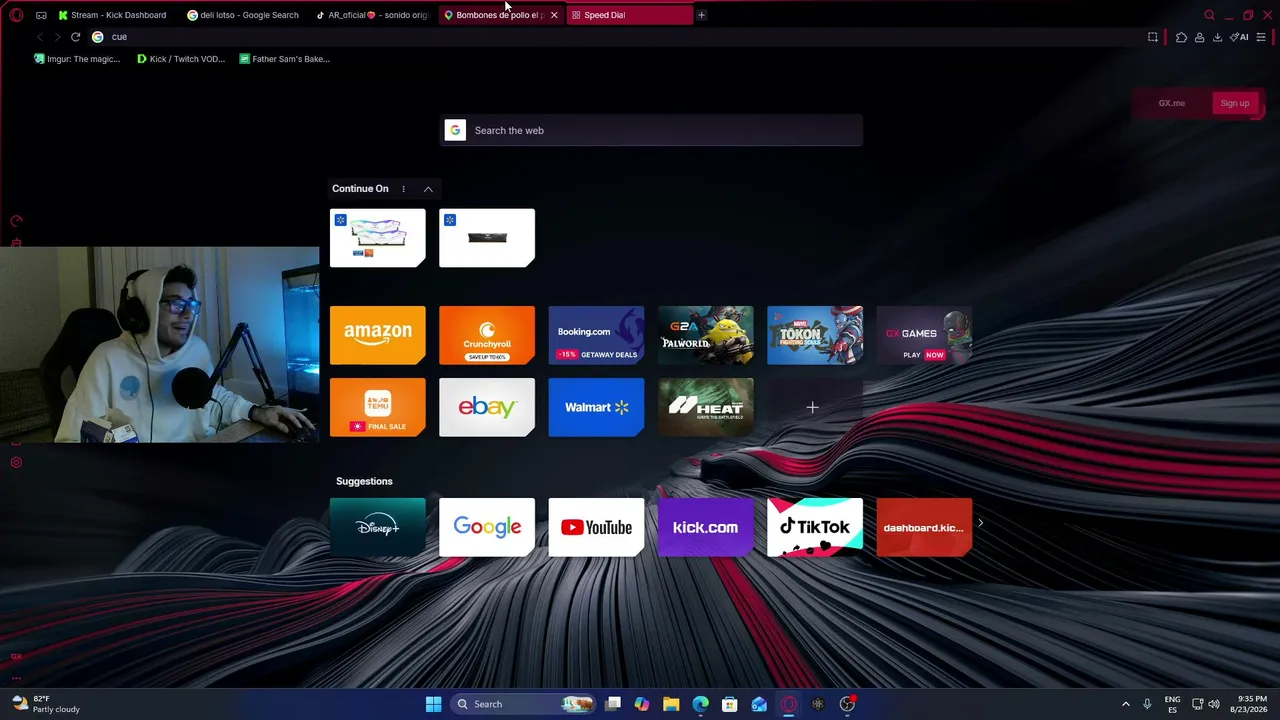The width and height of the screenshot is (1280, 720).
Task: Open Microsoft Store from the taskbar
Action: (730, 704)
